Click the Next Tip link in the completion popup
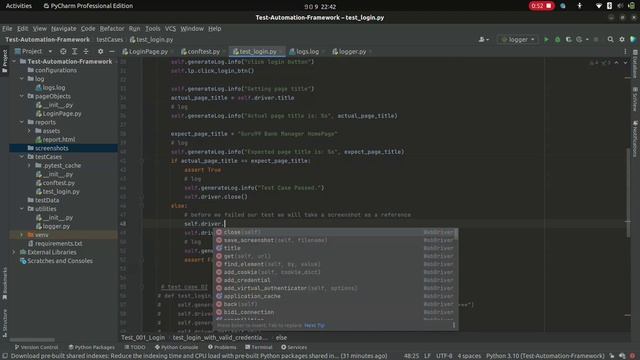 [314, 325]
